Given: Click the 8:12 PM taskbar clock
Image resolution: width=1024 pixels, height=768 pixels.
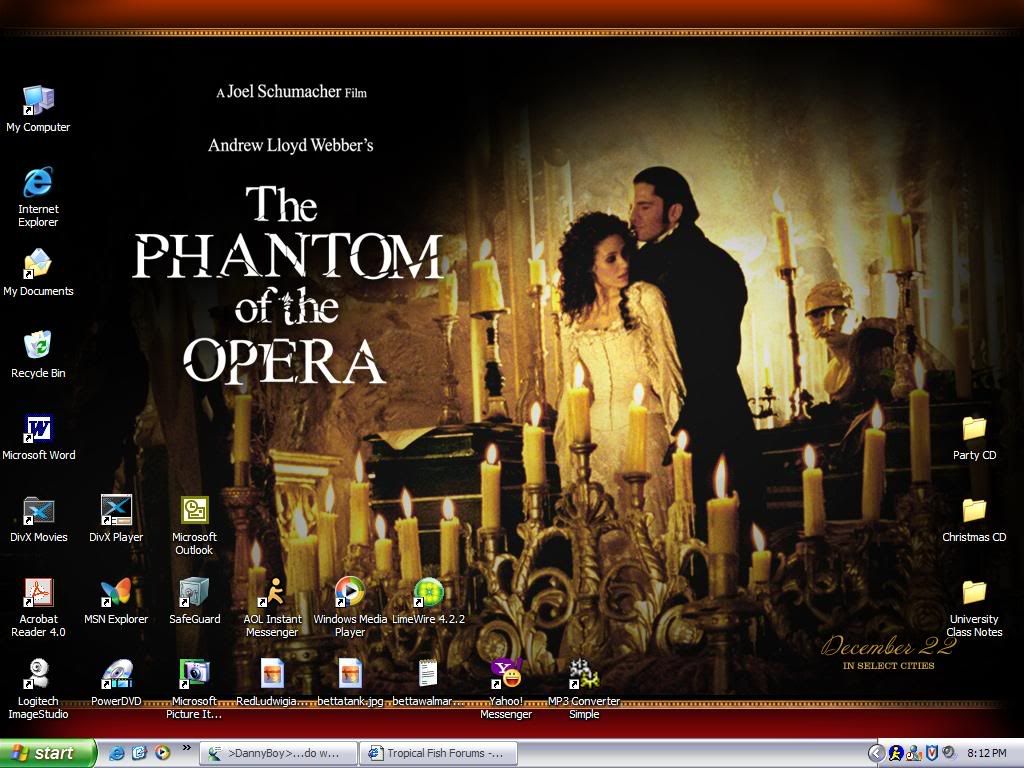Looking at the screenshot, I should coord(987,753).
